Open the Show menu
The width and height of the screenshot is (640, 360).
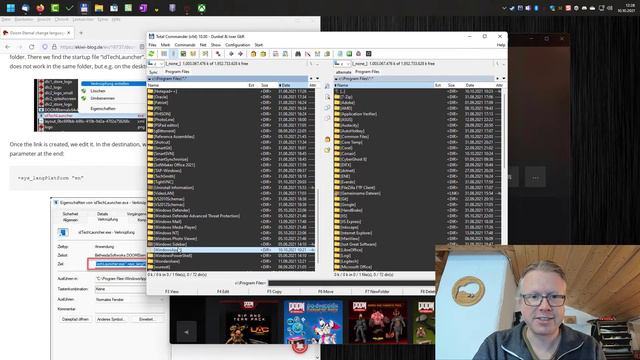pos(216,45)
